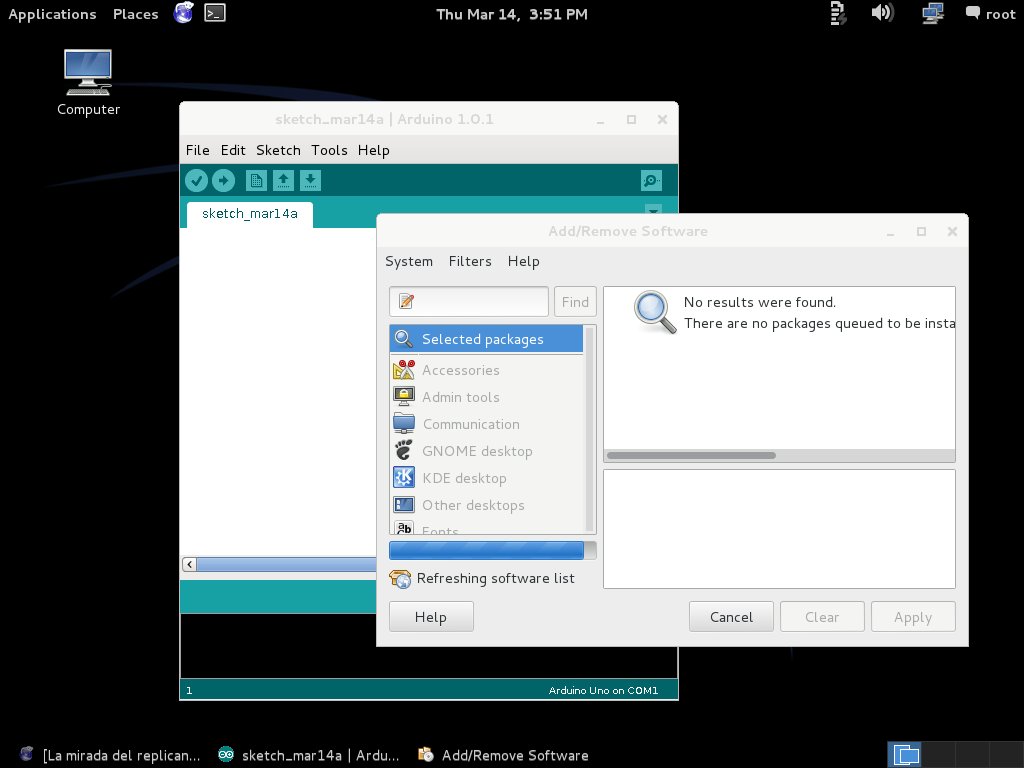Select the Selected packages category

(x=487, y=339)
